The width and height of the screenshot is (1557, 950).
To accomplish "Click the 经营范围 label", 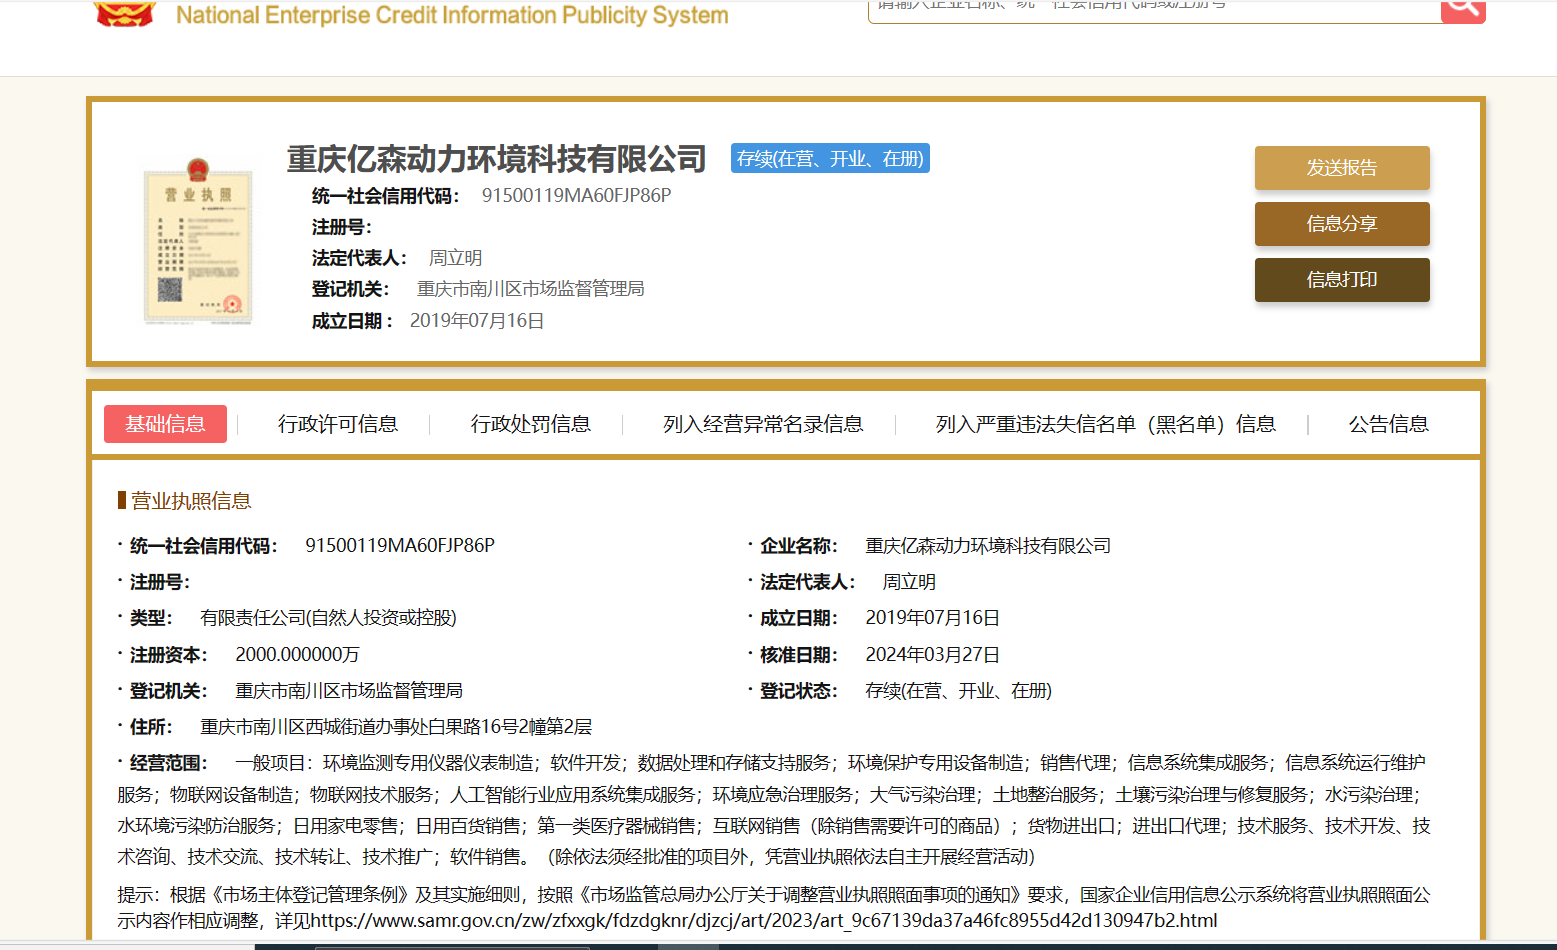I will tap(168, 763).
